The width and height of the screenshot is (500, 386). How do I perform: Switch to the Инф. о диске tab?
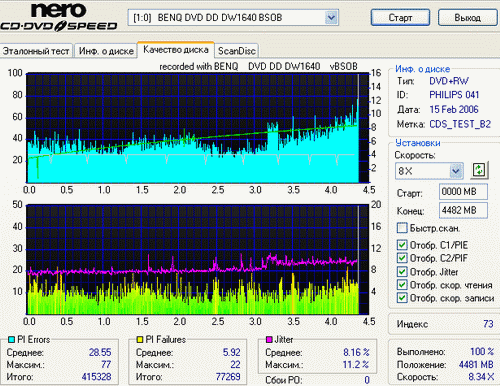[106, 51]
